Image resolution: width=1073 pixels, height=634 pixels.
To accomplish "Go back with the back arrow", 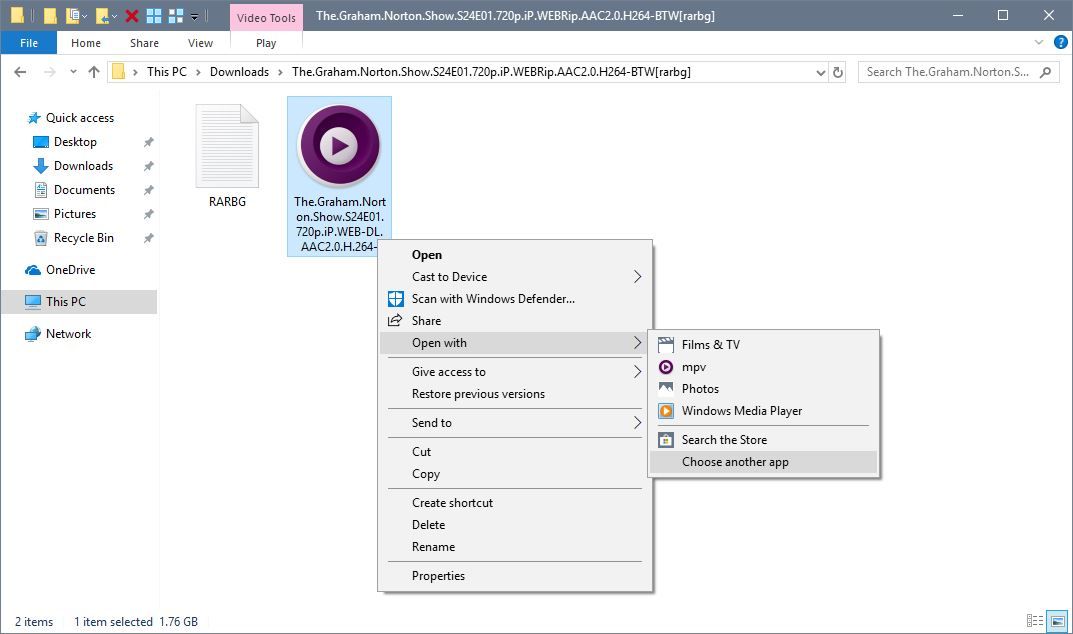I will click(21, 72).
